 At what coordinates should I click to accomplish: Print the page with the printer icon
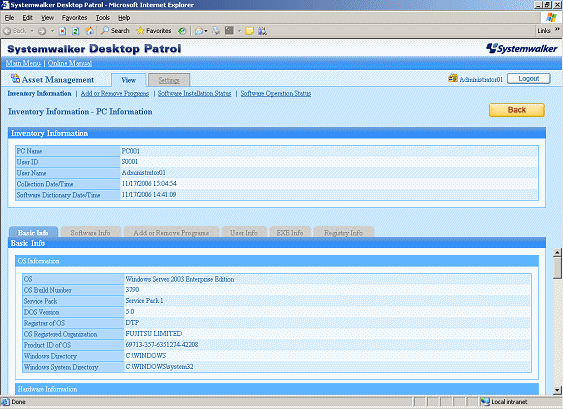(x=216, y=31)
